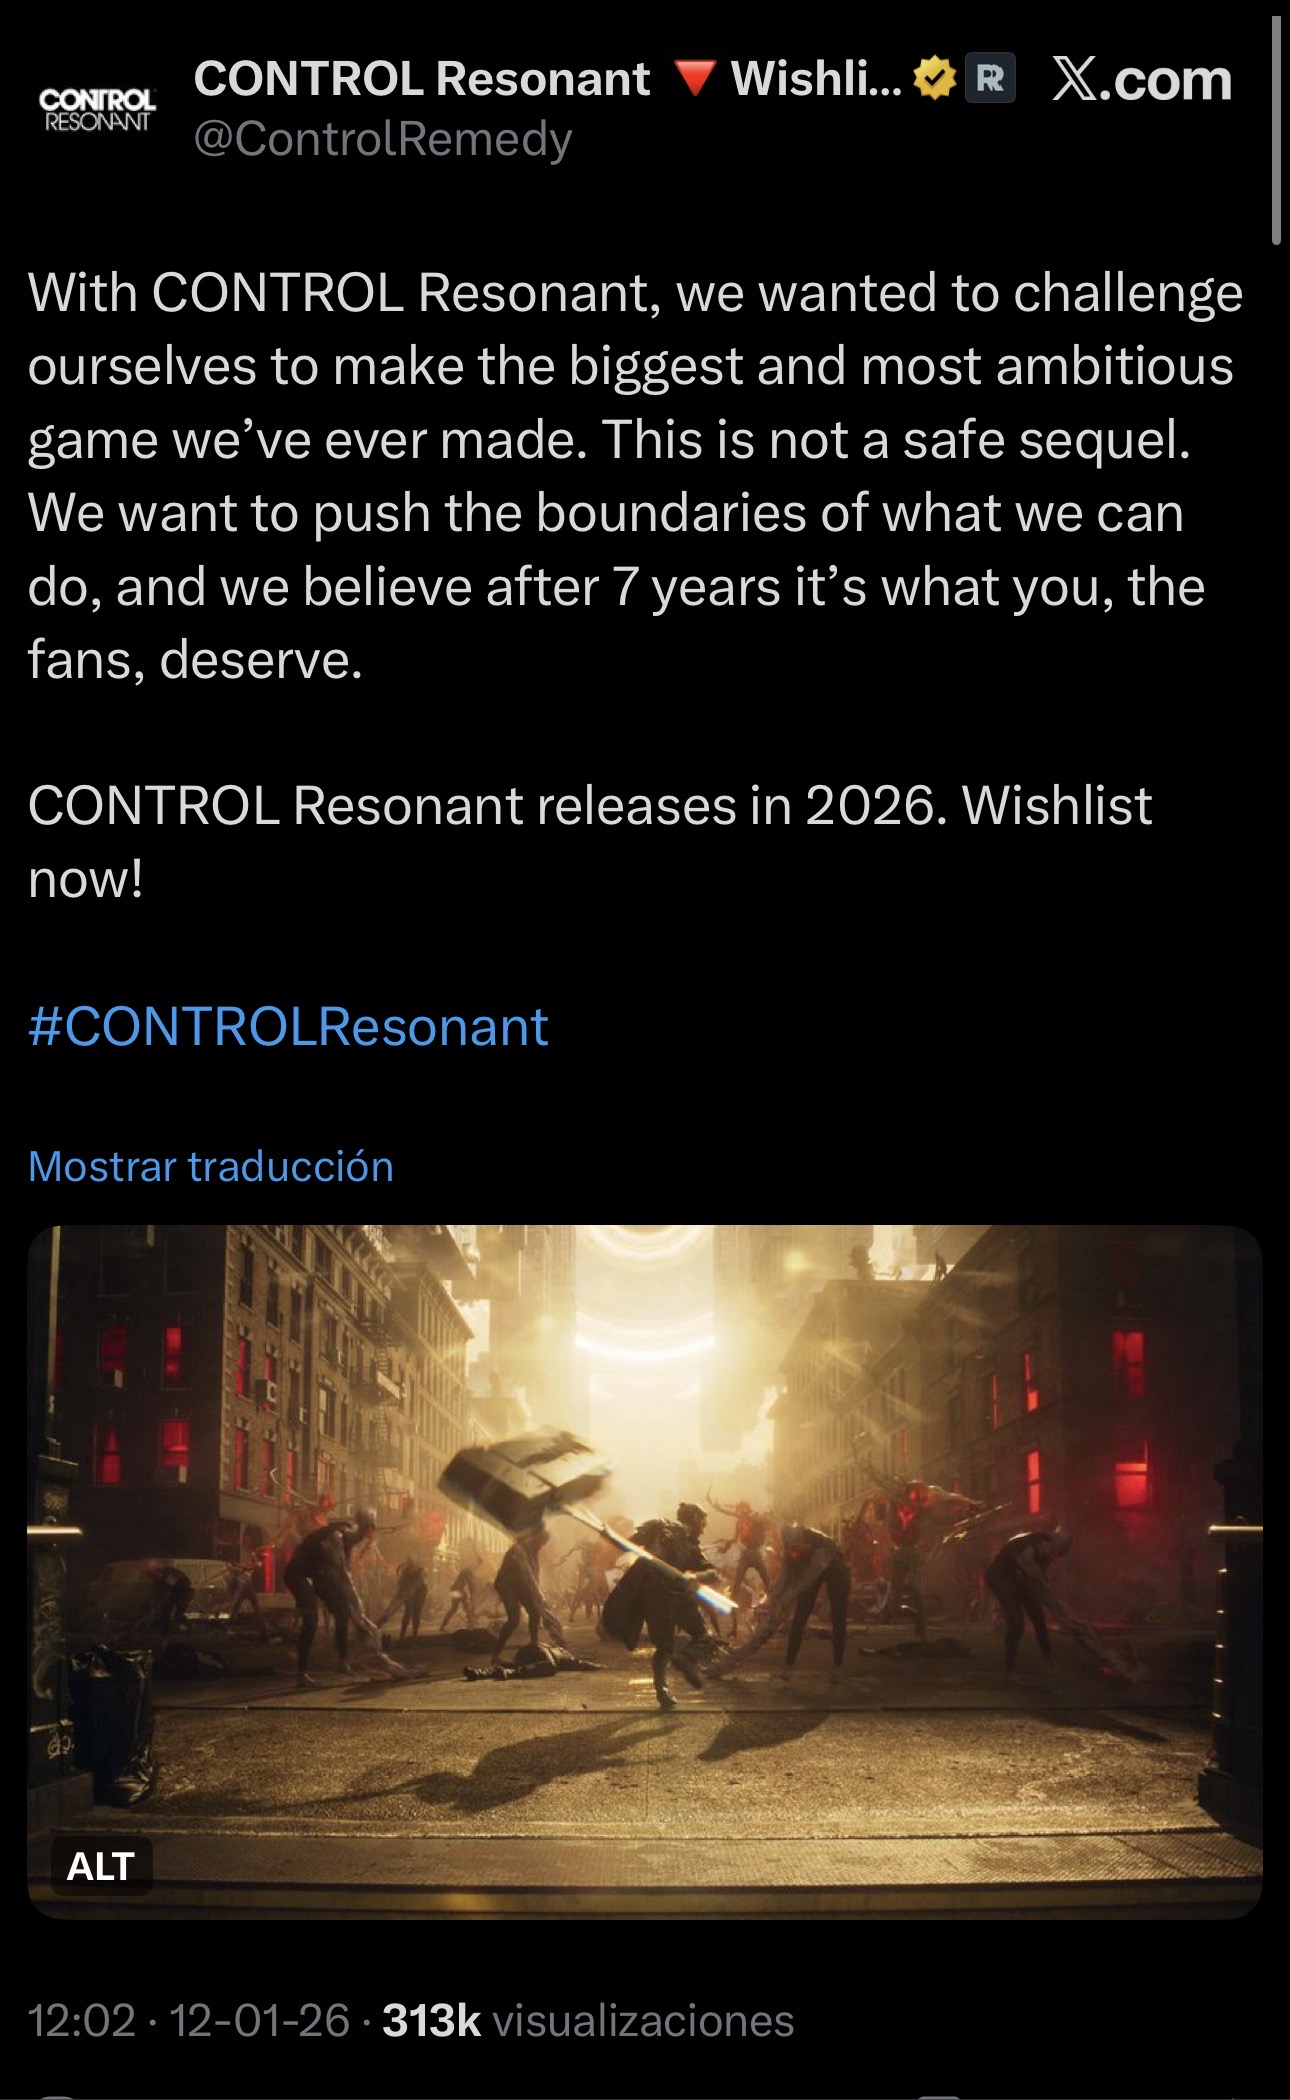This screenshot has height=2100, width=1290.
Task: Tap the word visualizaciones beside count
Action: click(644, 2021)
